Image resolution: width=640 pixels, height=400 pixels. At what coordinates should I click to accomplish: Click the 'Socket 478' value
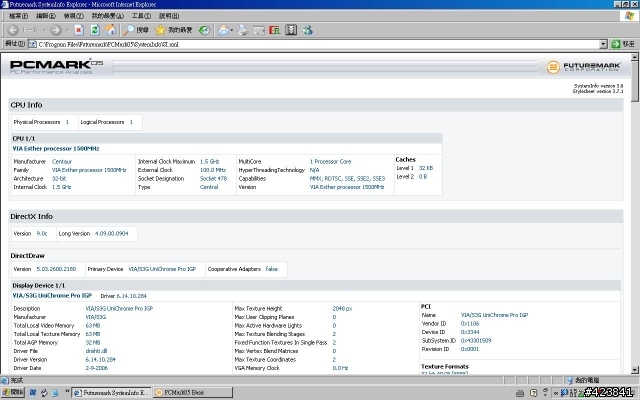[213, 179]
